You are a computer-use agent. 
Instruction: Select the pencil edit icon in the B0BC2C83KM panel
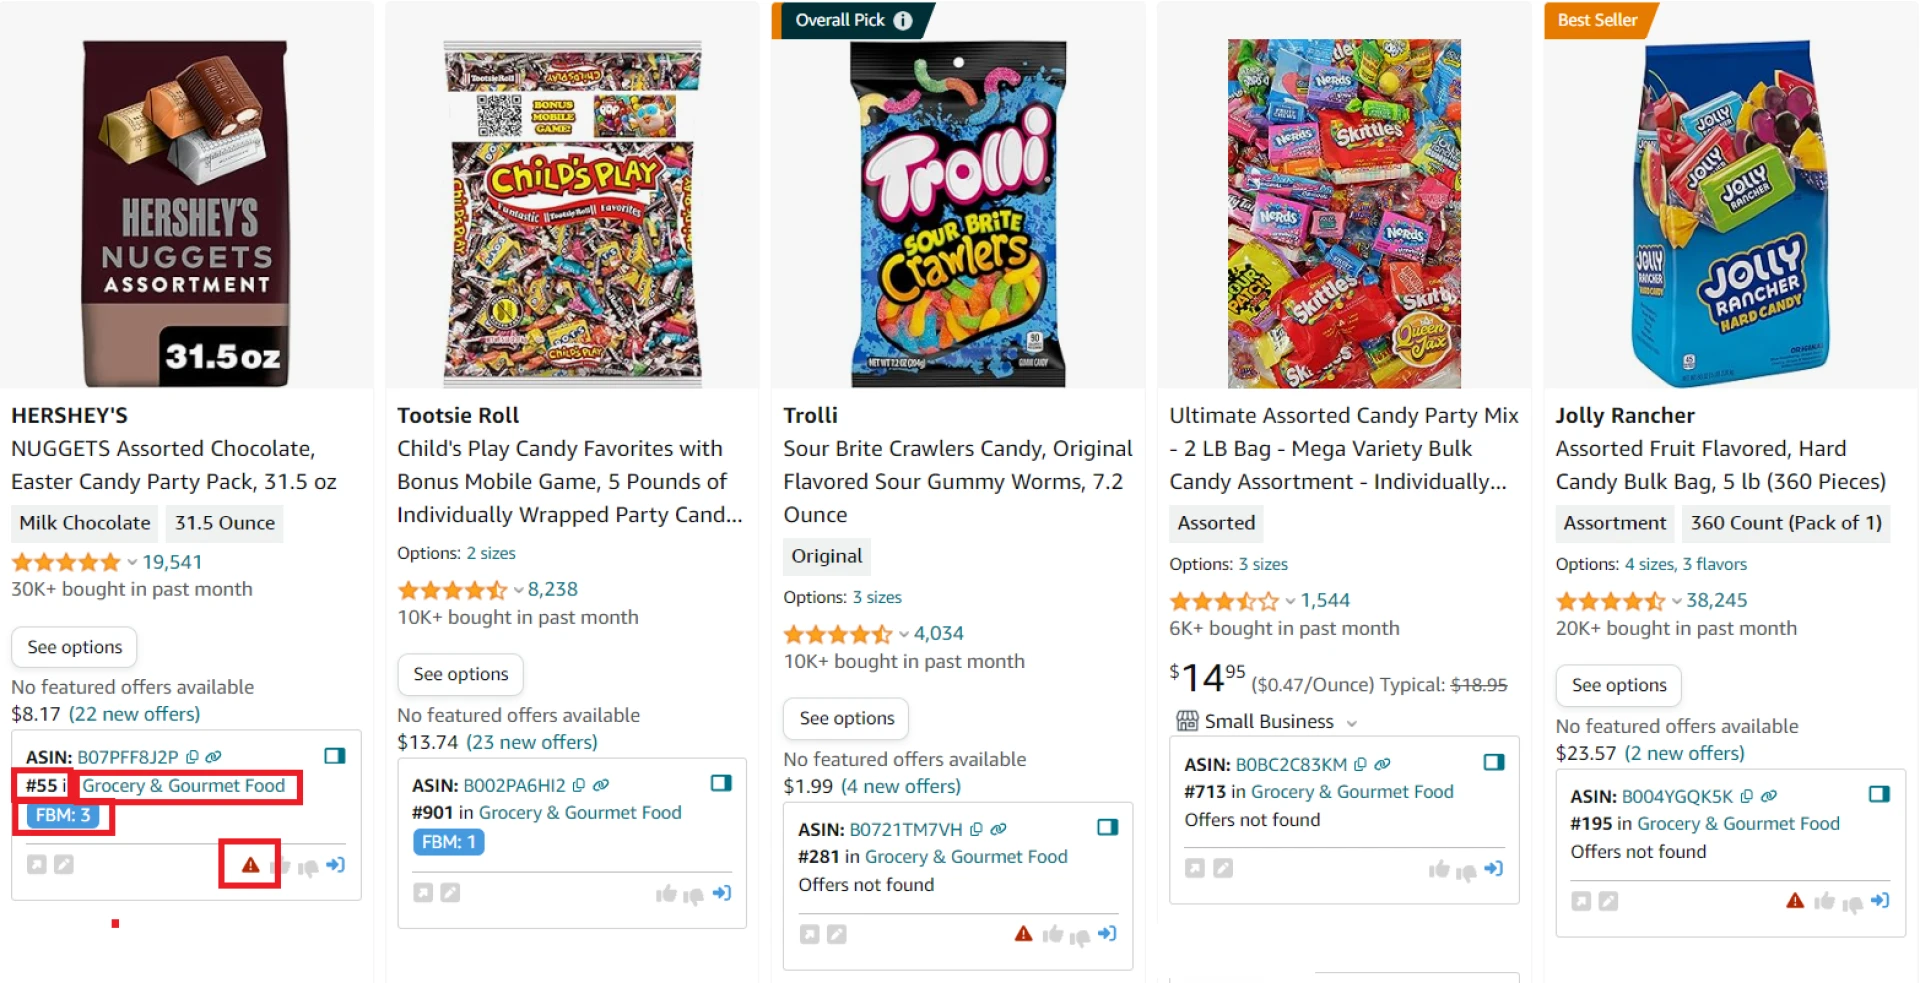tap(1223, 869)
